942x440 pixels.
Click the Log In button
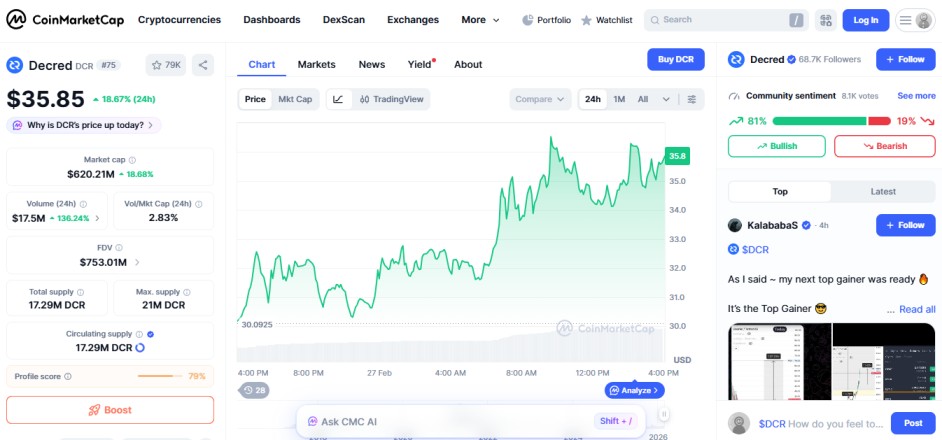(866, 20)
